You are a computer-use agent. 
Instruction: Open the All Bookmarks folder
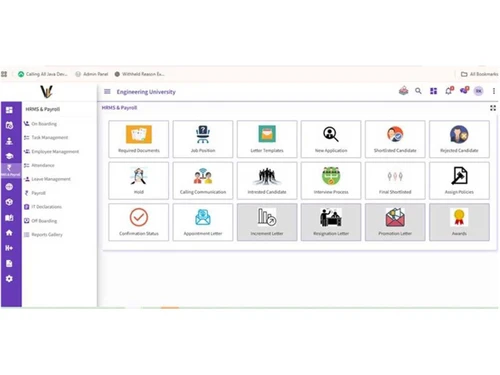pos(480,74)
